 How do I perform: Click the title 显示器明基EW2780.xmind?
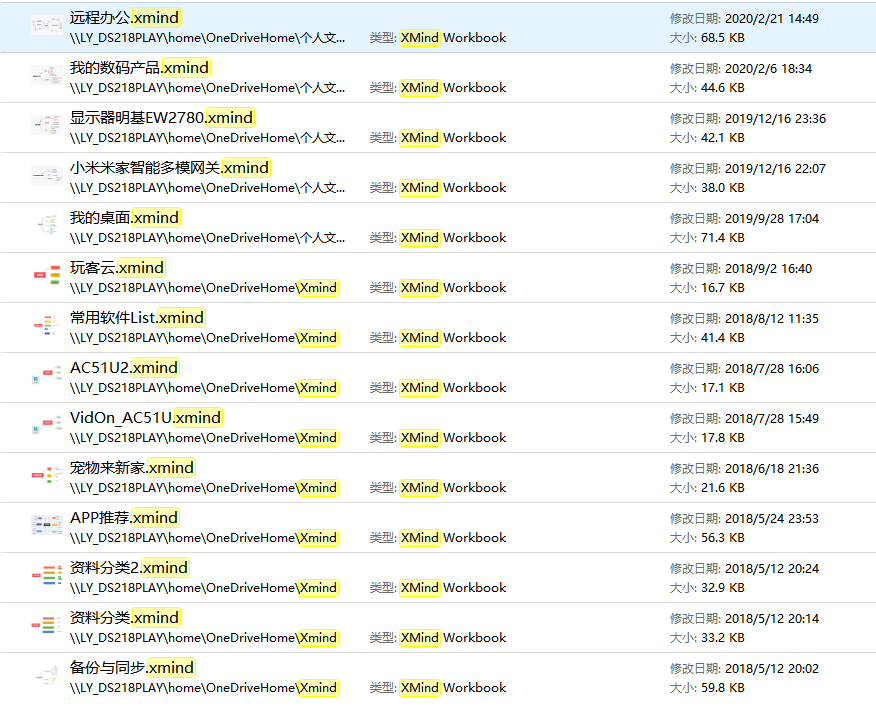point(161,118)
